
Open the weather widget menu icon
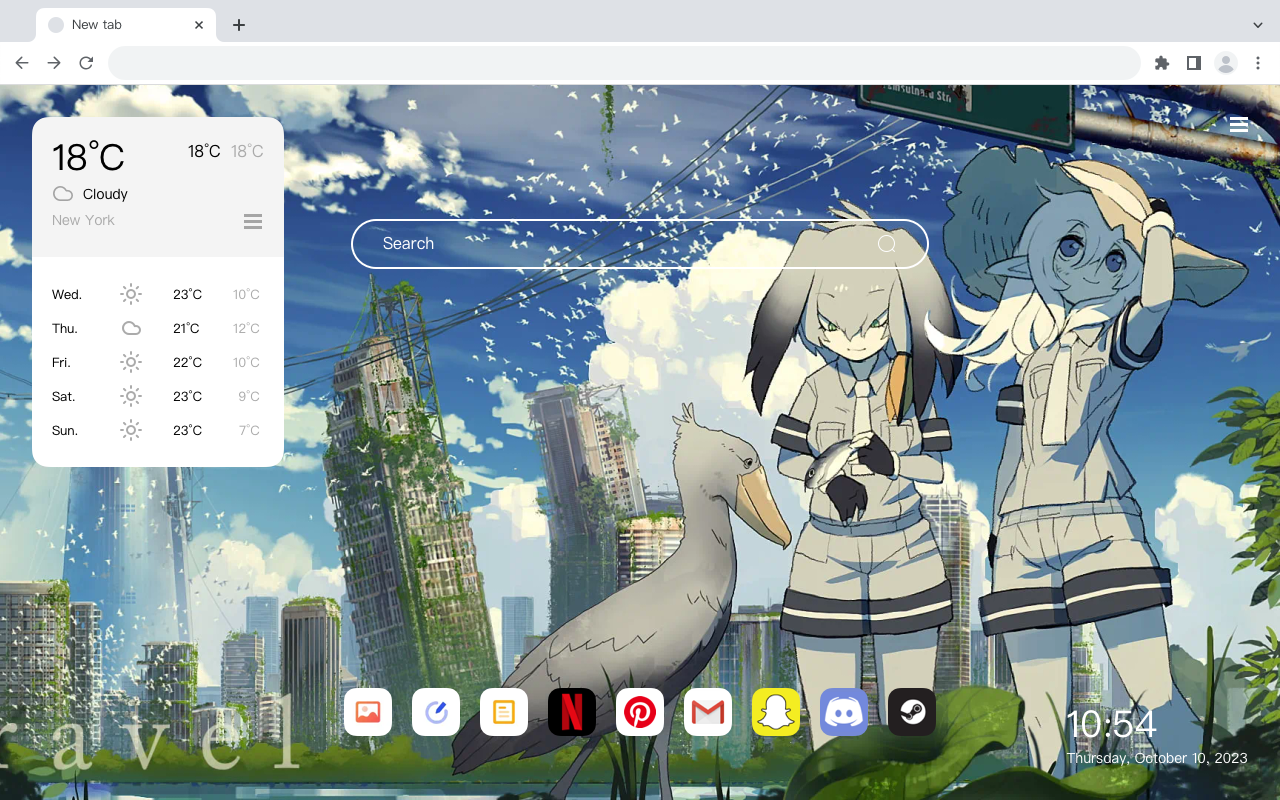[253, 221]
